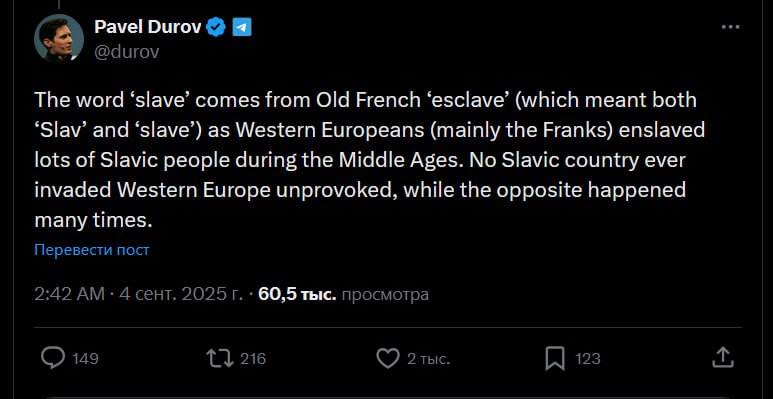Click the repost arrows icon
The image size is (773, 399).
point(220,359)
